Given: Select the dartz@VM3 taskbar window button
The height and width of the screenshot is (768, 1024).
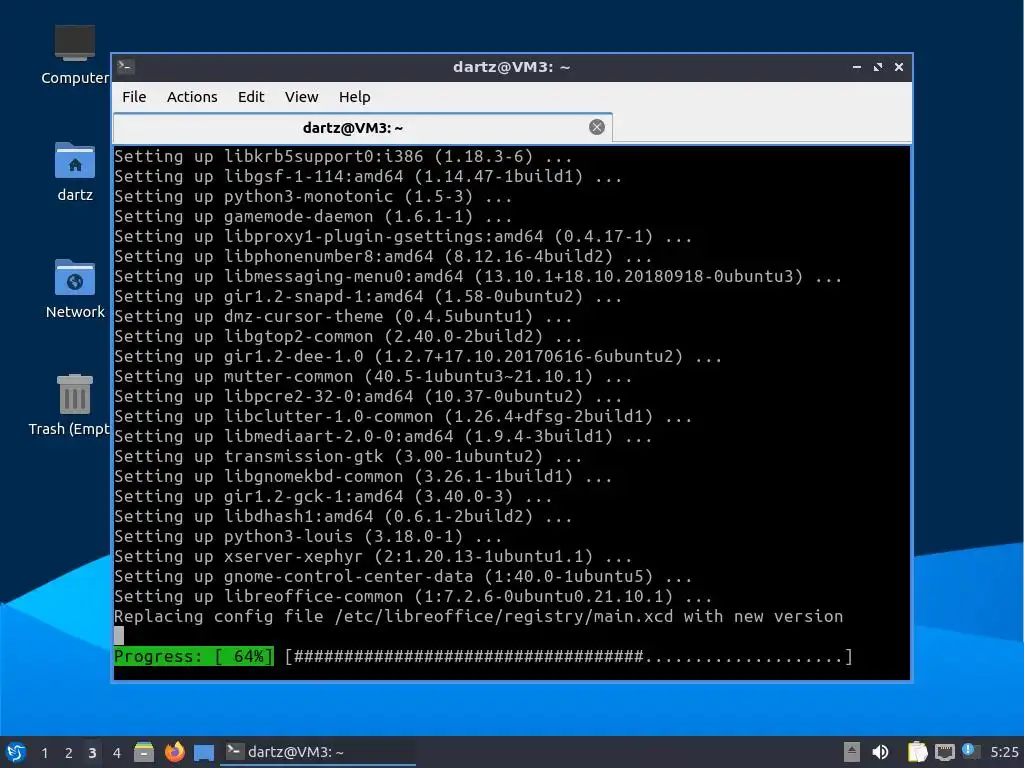Looking at the screenshot, I should pos(318,752).
